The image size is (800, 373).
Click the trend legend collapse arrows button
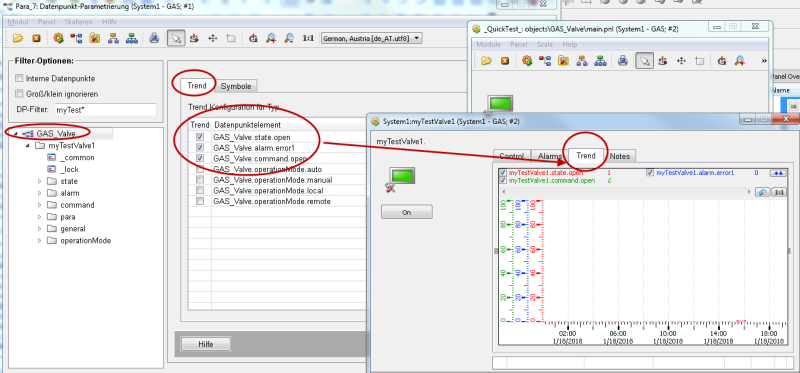click(778, 173)
